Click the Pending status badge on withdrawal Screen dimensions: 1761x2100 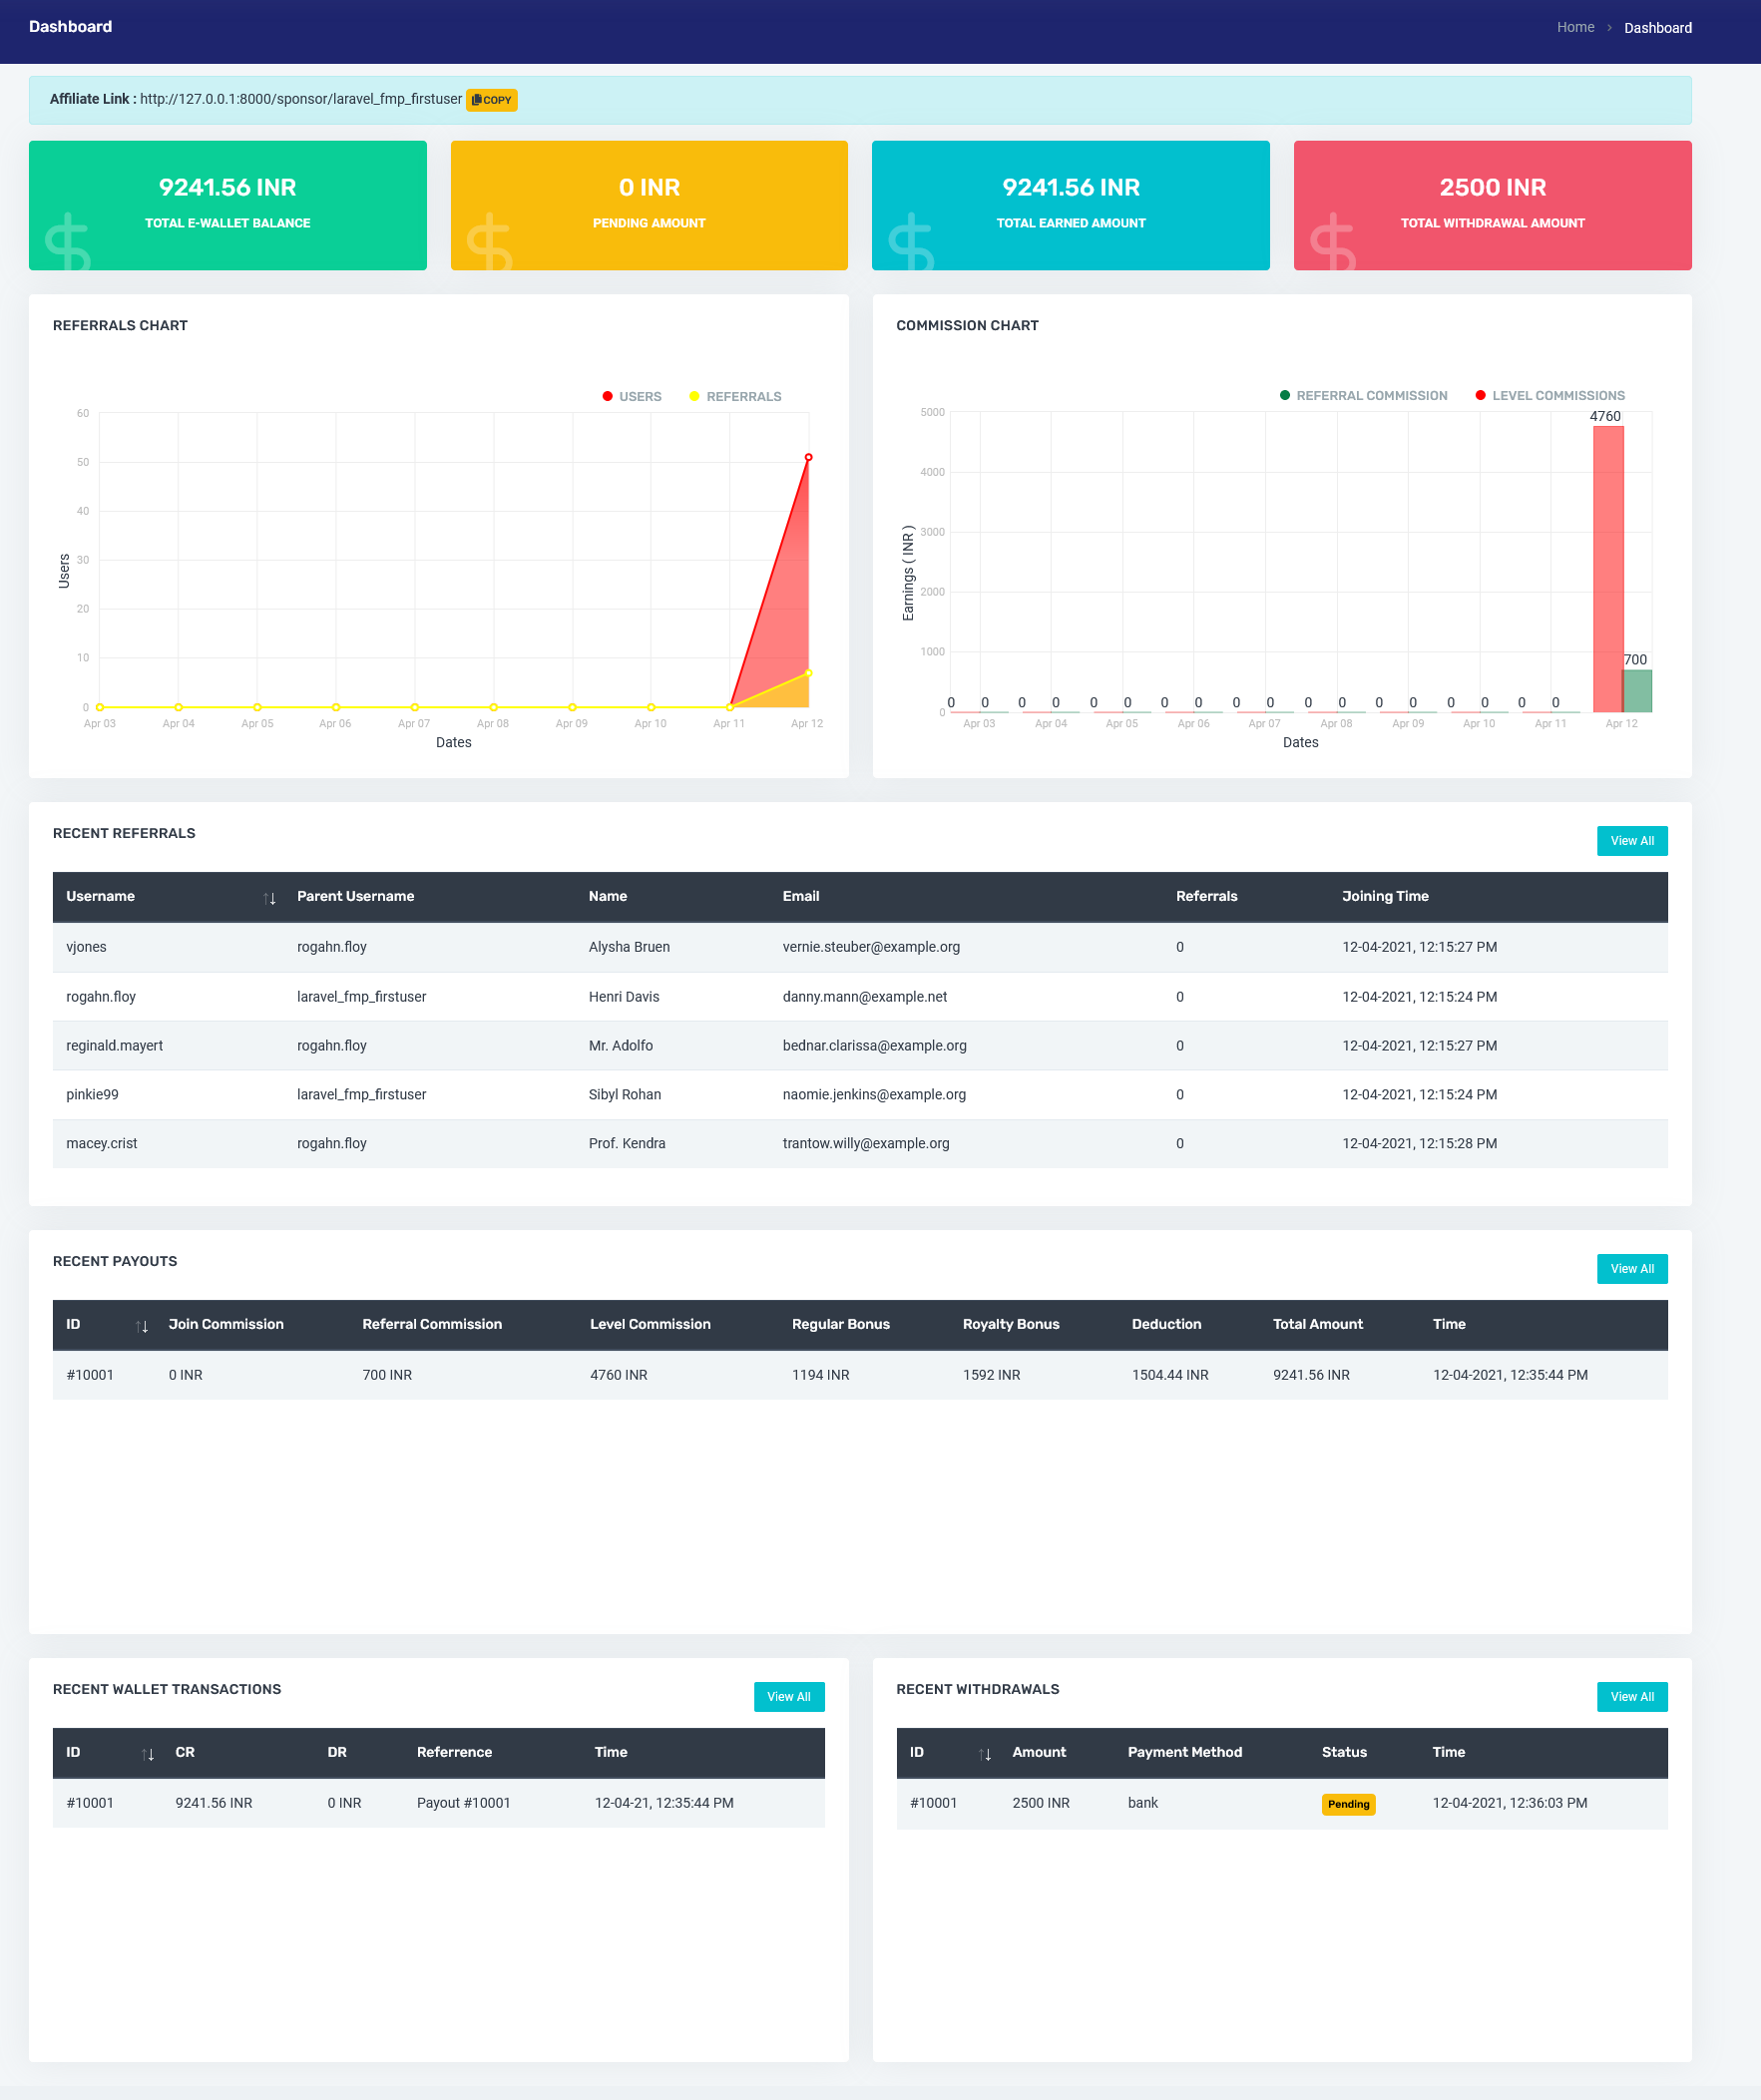click(x=1347, y=1804)
